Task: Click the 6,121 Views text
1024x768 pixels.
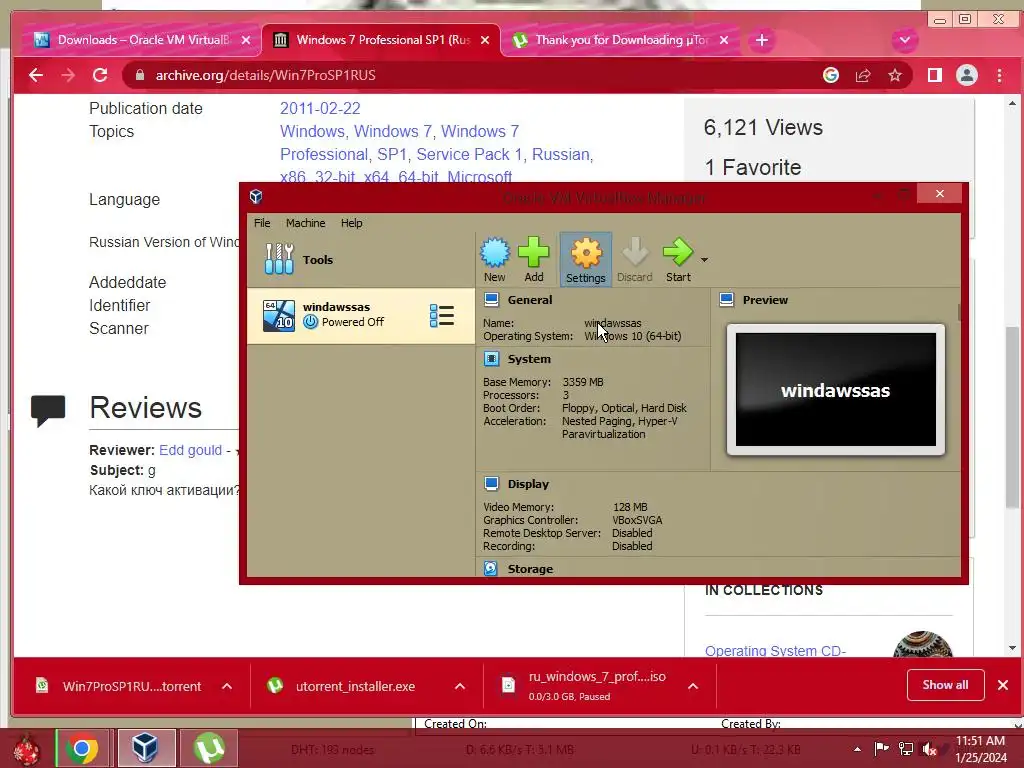Action: [x=763, y=127]
